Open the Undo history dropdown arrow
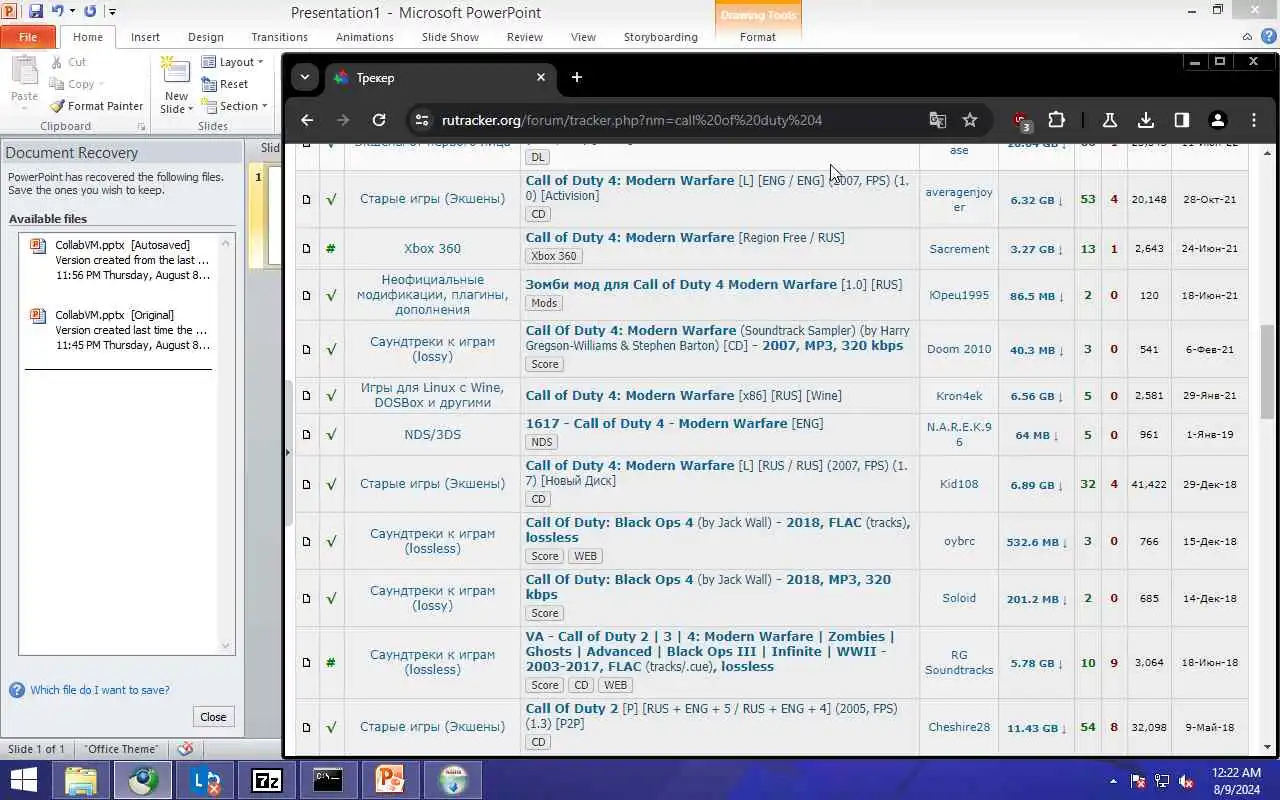This screenshot has width=1280, height=800. [72, 12]
